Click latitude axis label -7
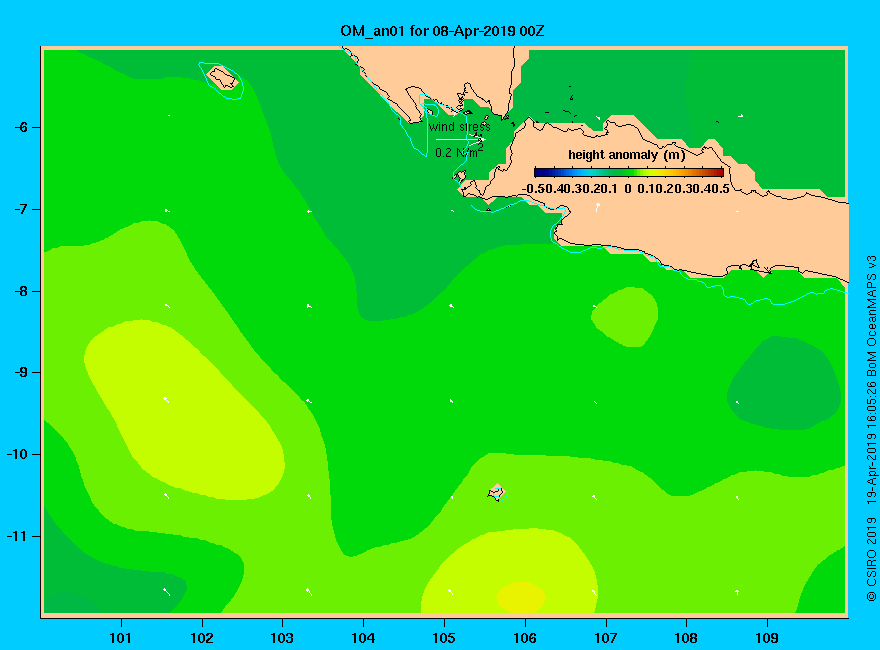880x650 pixels. tap(20, 209)
